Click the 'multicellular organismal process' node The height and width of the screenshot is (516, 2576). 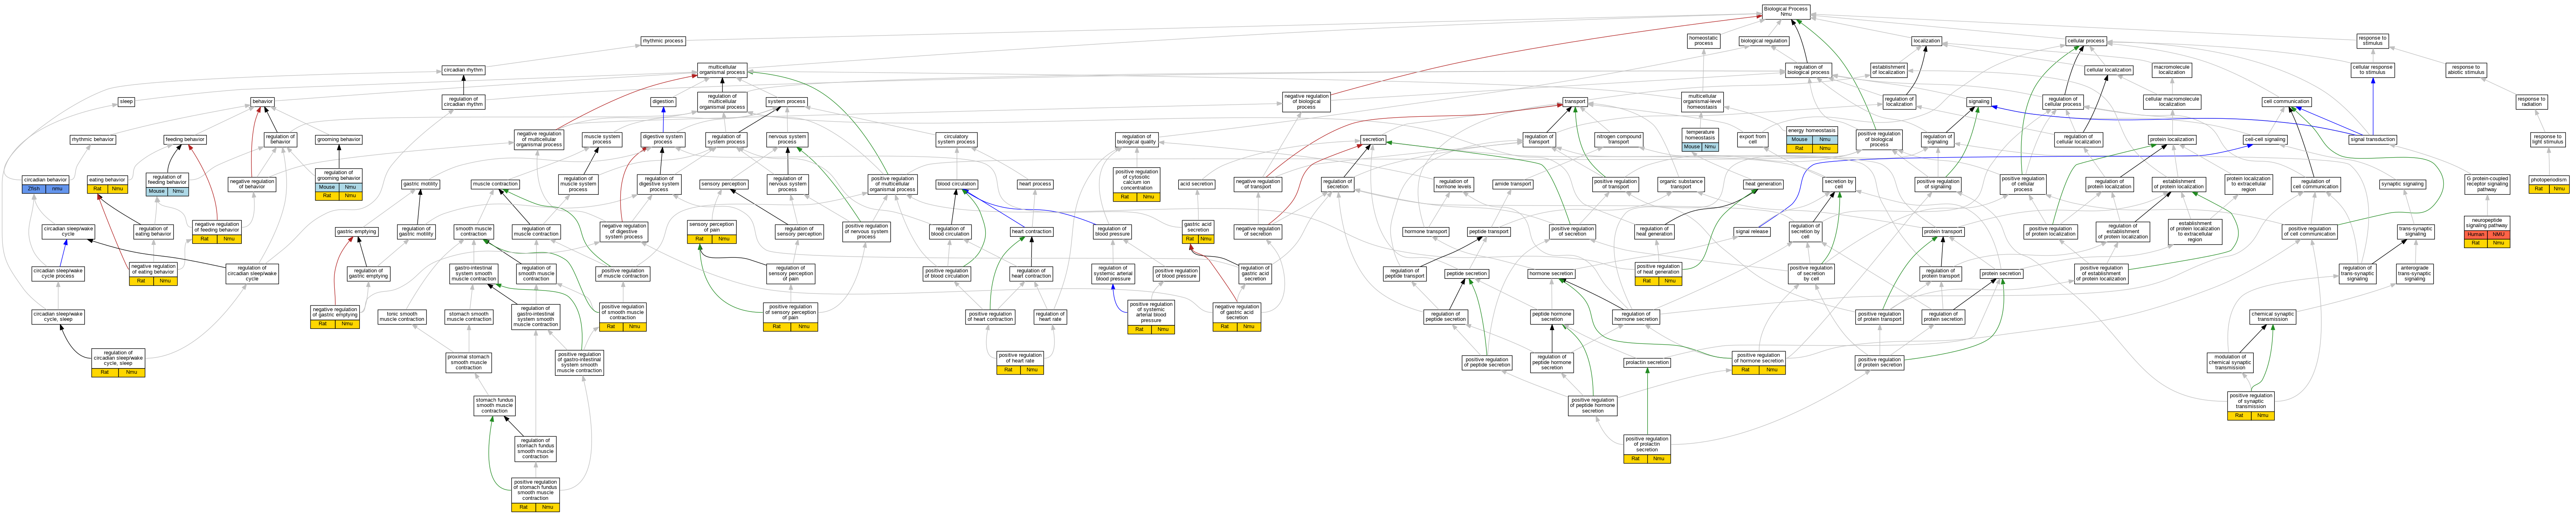pyautogui.click(x=722, y=70)
